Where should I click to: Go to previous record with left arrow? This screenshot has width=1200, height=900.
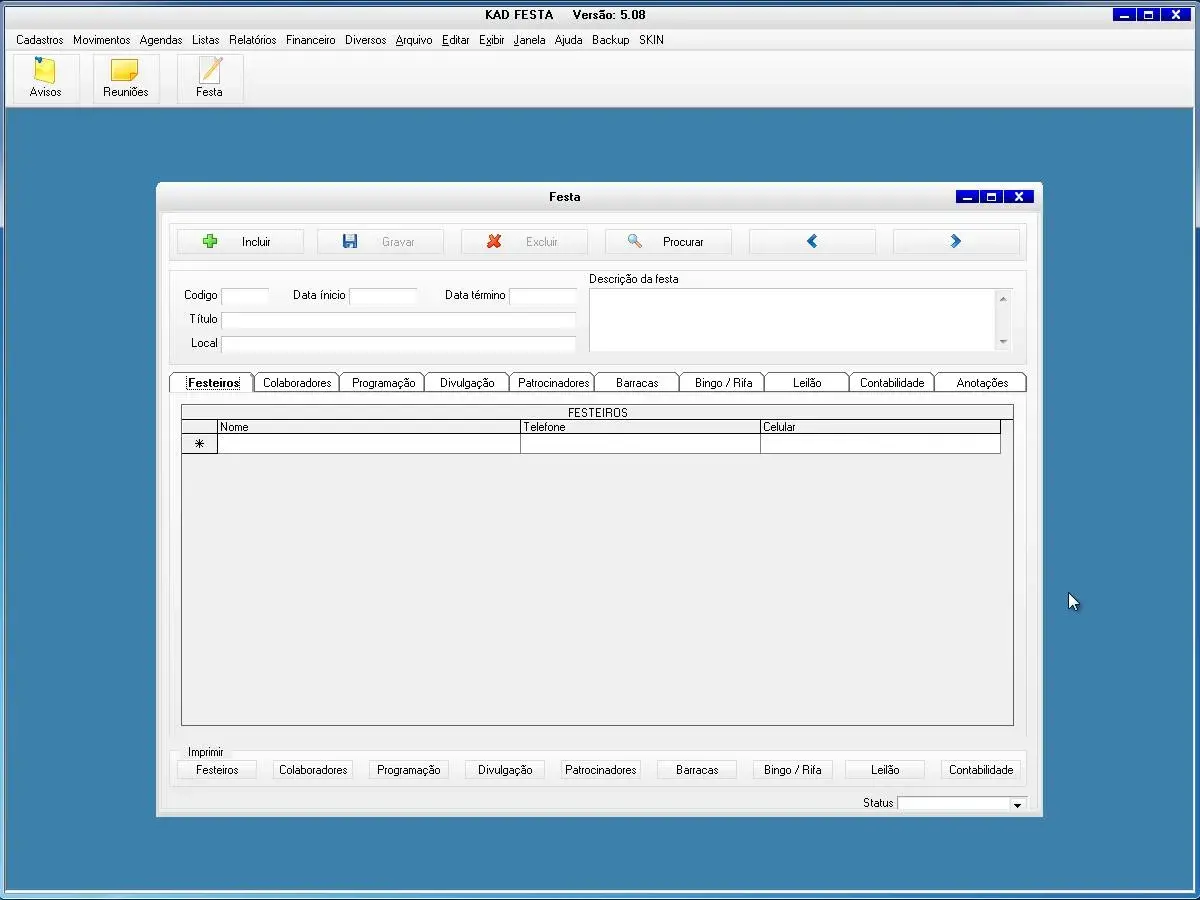[x=812, y=242]
